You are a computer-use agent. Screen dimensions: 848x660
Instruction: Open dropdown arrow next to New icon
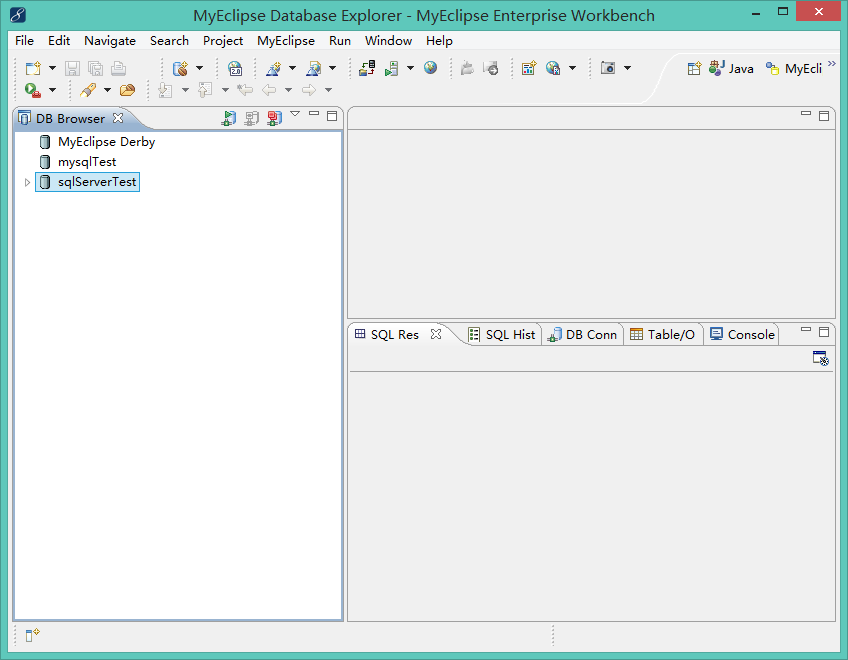[51, 68]
